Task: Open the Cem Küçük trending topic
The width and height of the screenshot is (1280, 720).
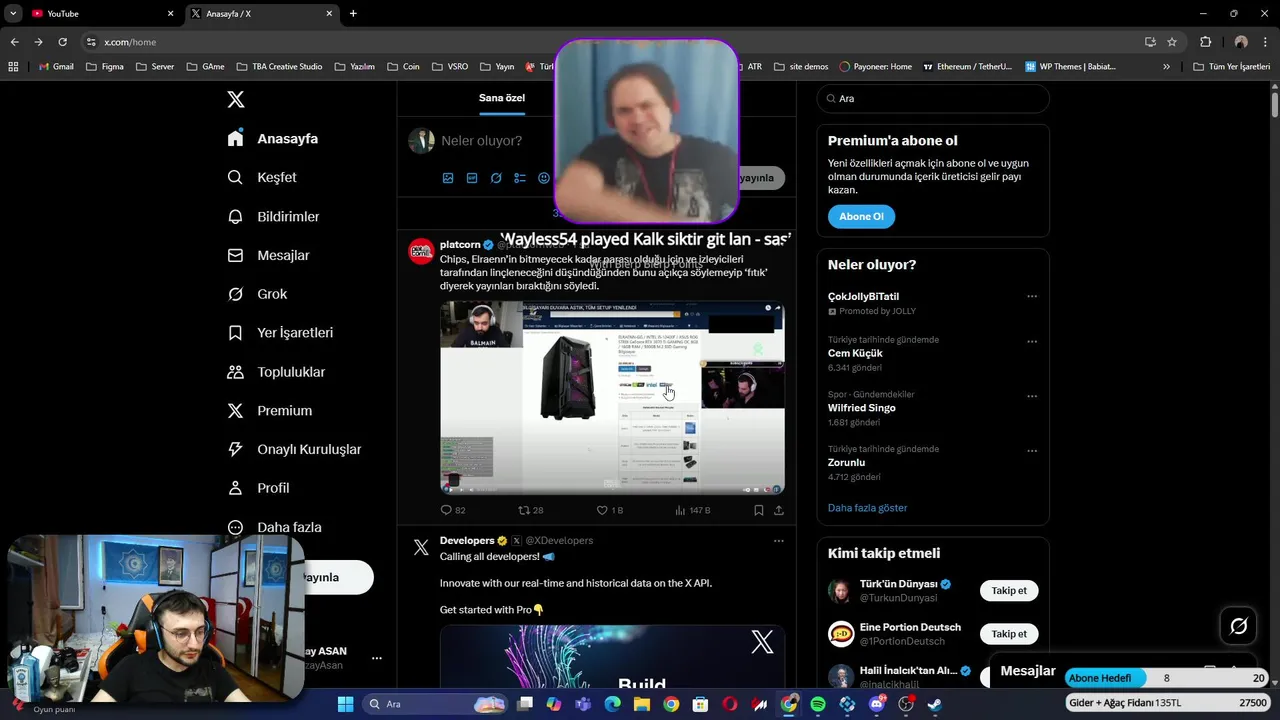Action: pyautogui.click(x=855, y=353)
